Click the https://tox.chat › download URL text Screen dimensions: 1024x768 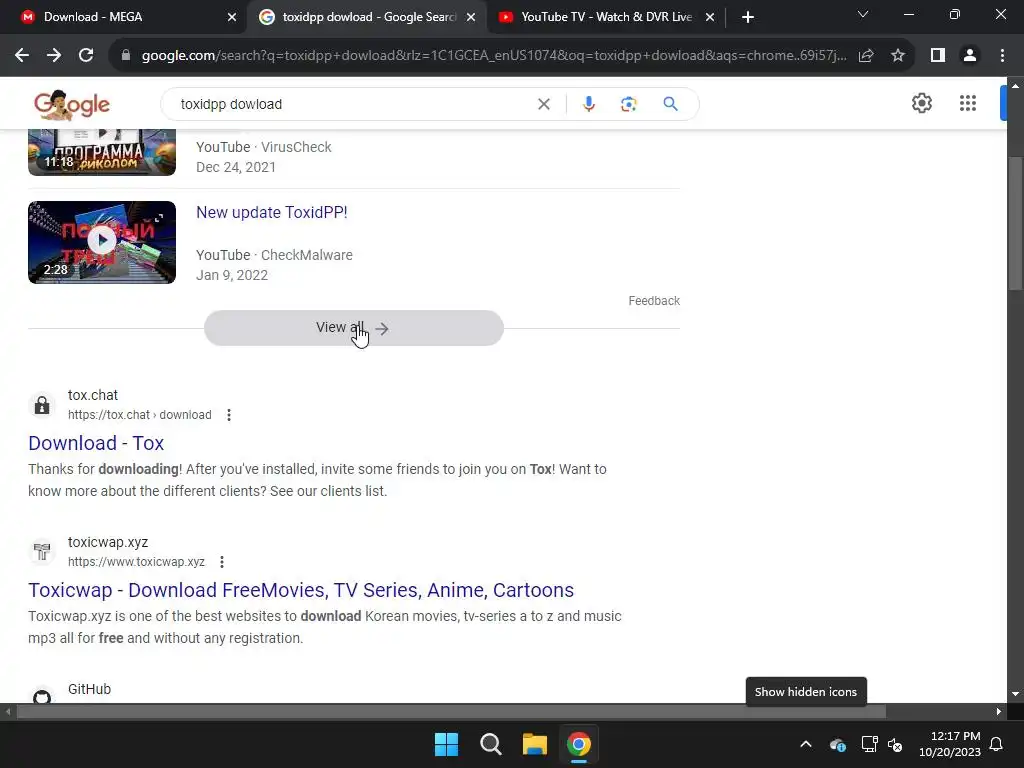pos(140,415)
